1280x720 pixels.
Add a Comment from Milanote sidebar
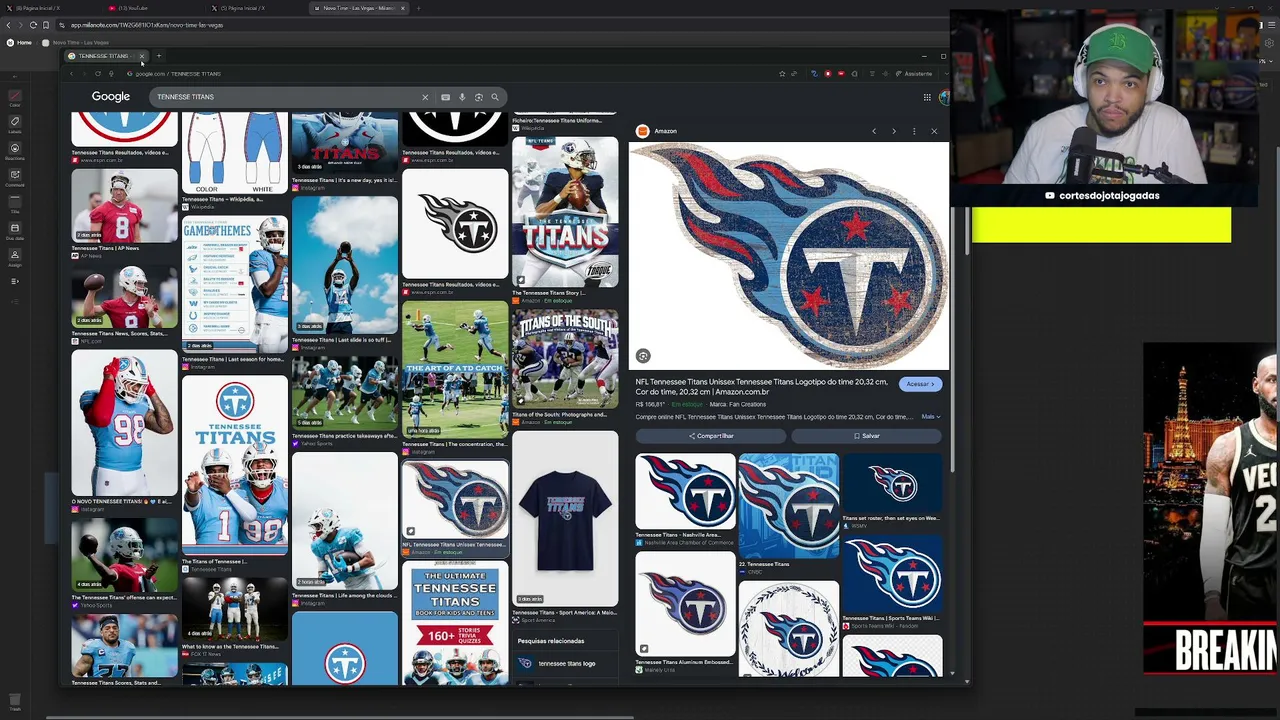[x=15, y=177]
